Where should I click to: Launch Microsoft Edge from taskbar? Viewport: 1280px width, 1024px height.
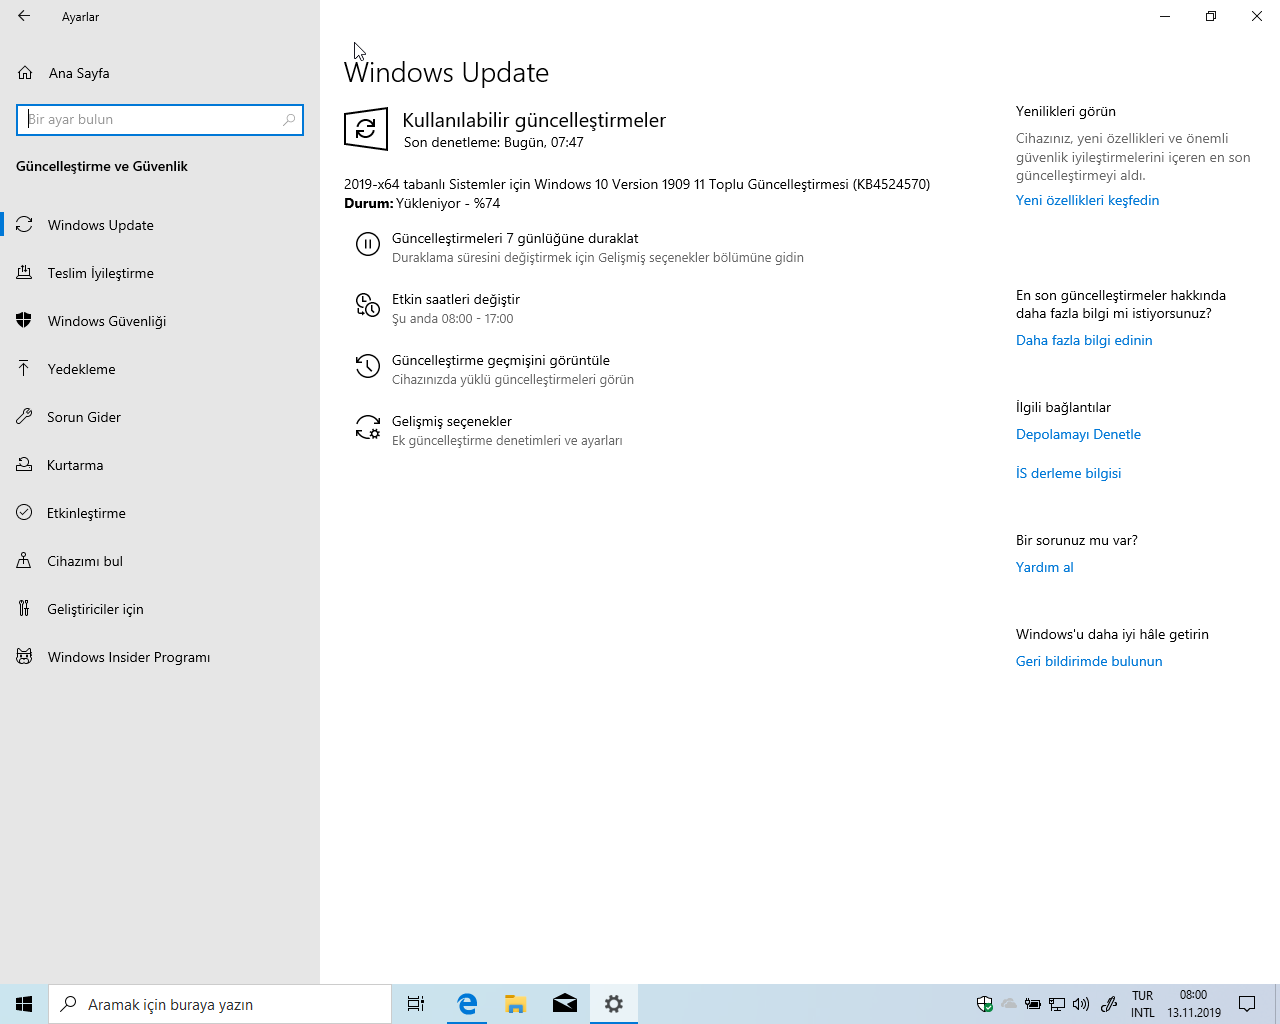coord(467,1004)
